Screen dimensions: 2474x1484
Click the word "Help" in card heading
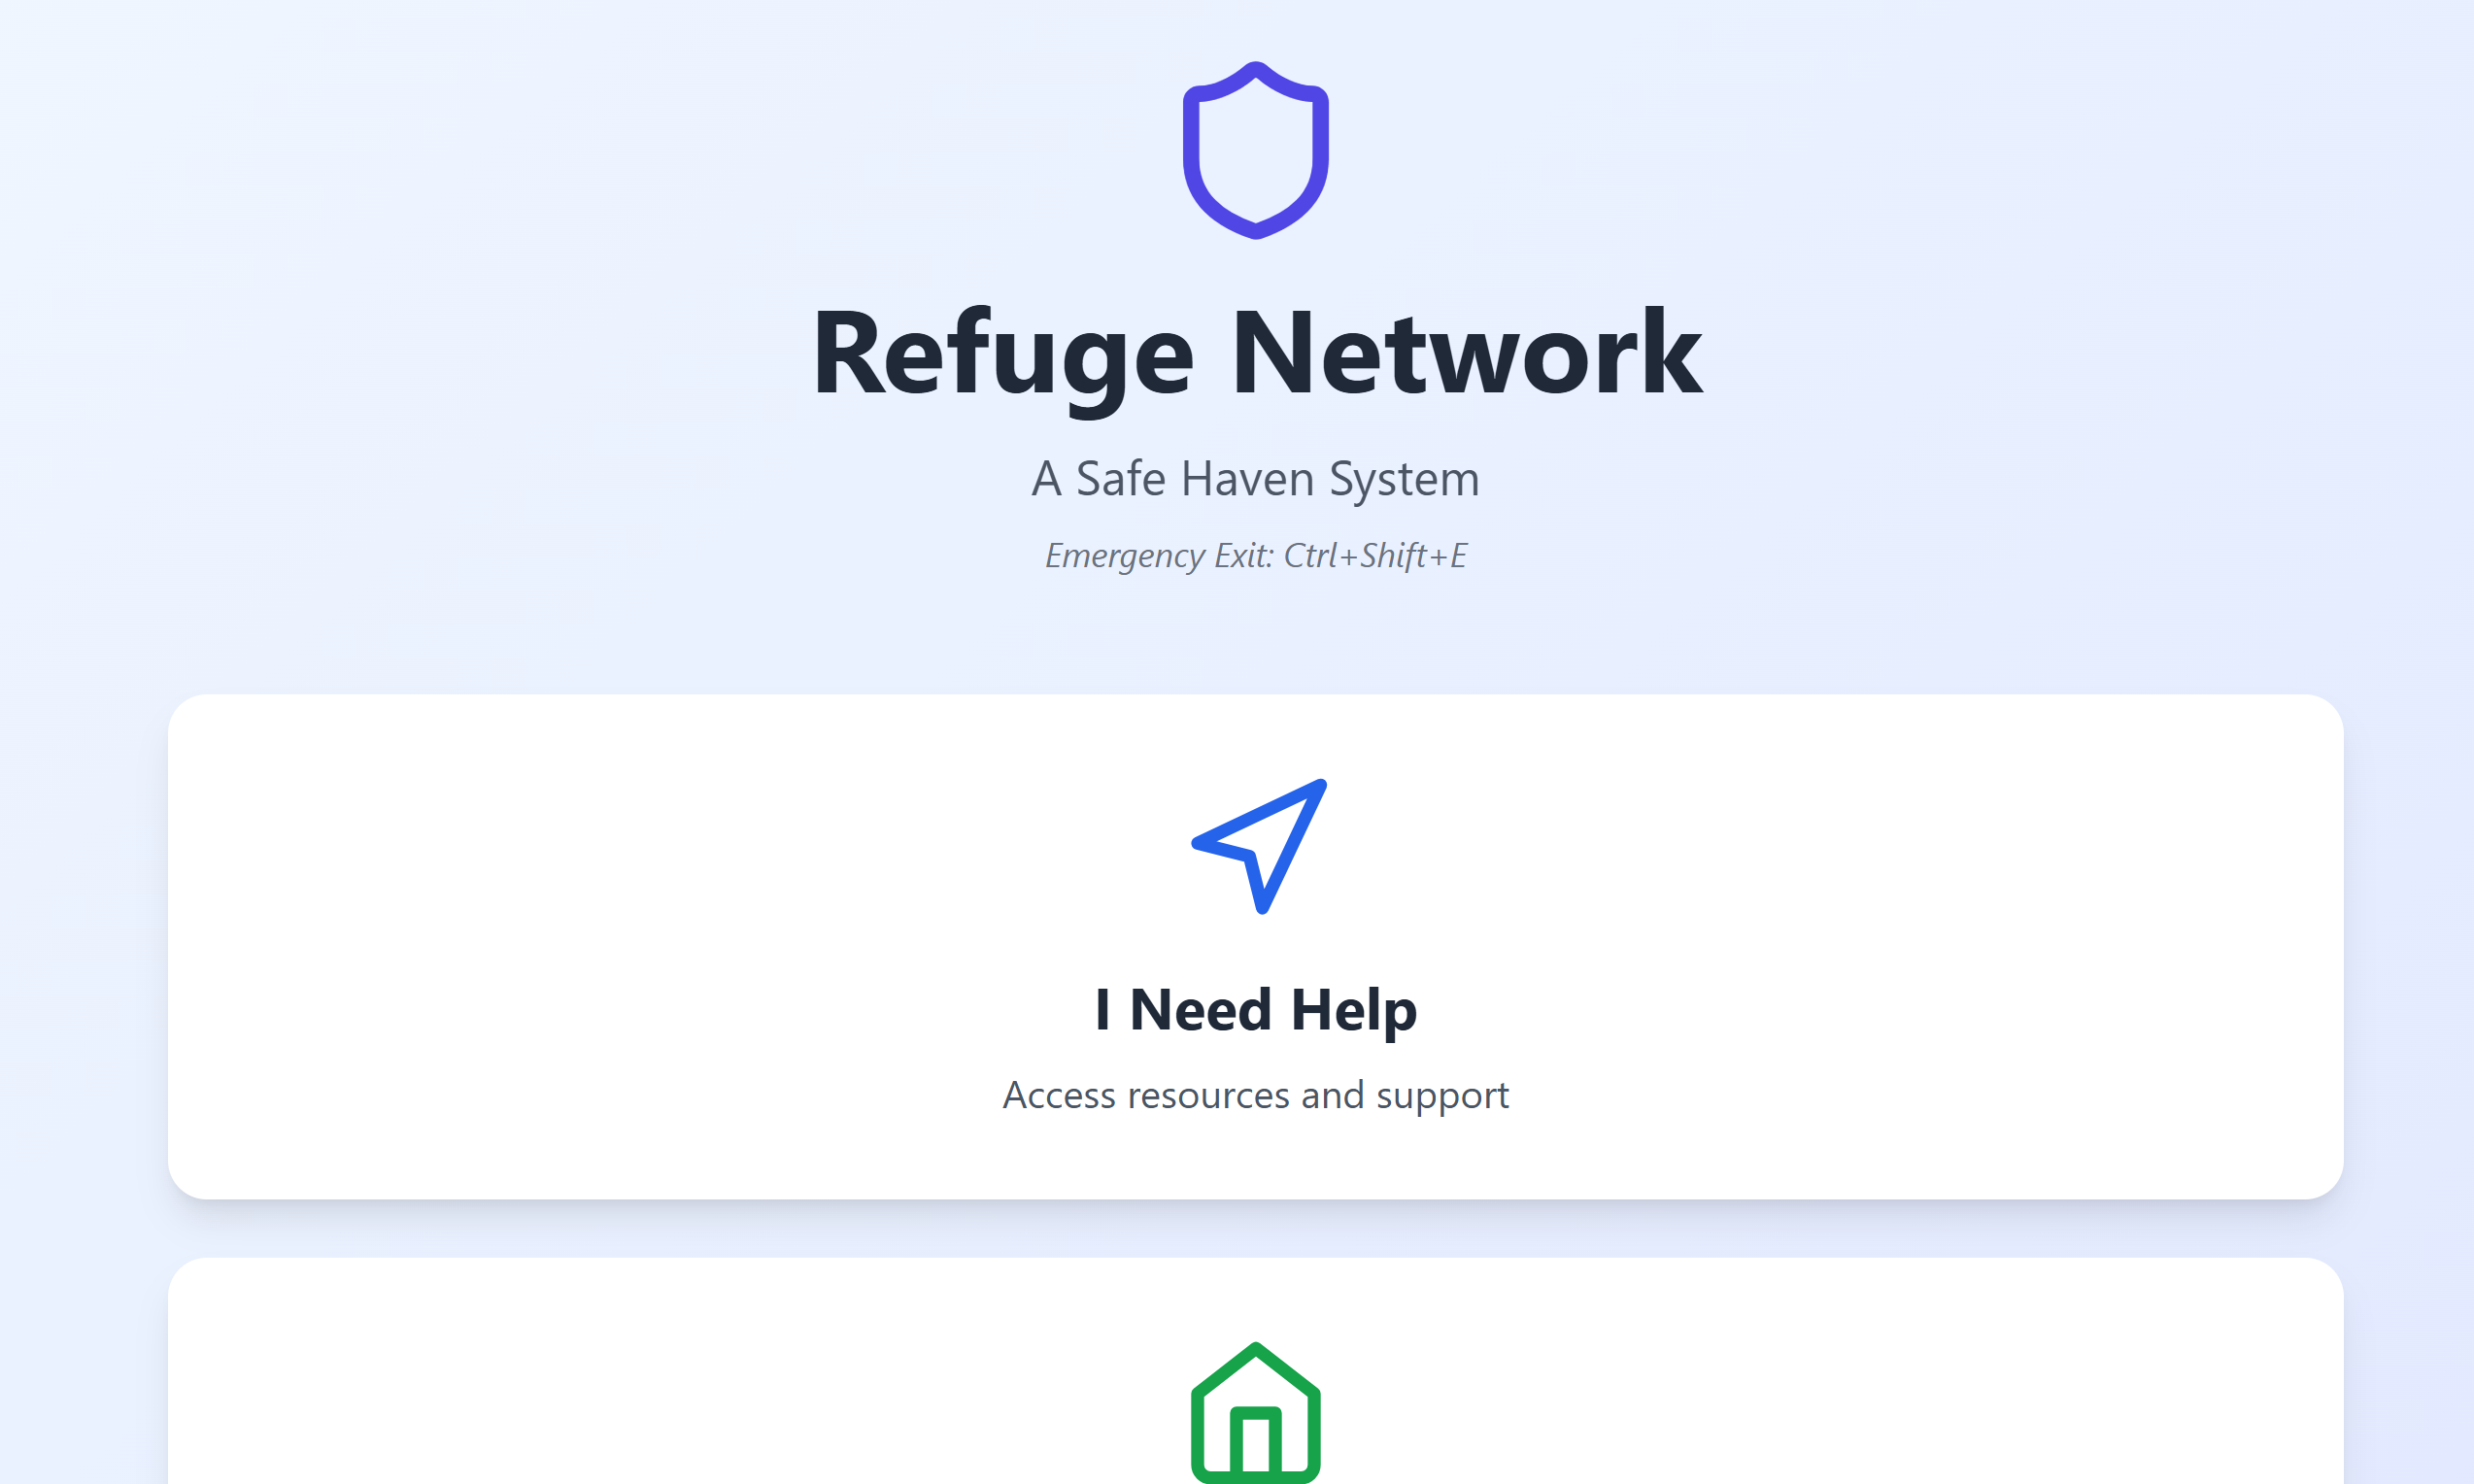1354,1011
